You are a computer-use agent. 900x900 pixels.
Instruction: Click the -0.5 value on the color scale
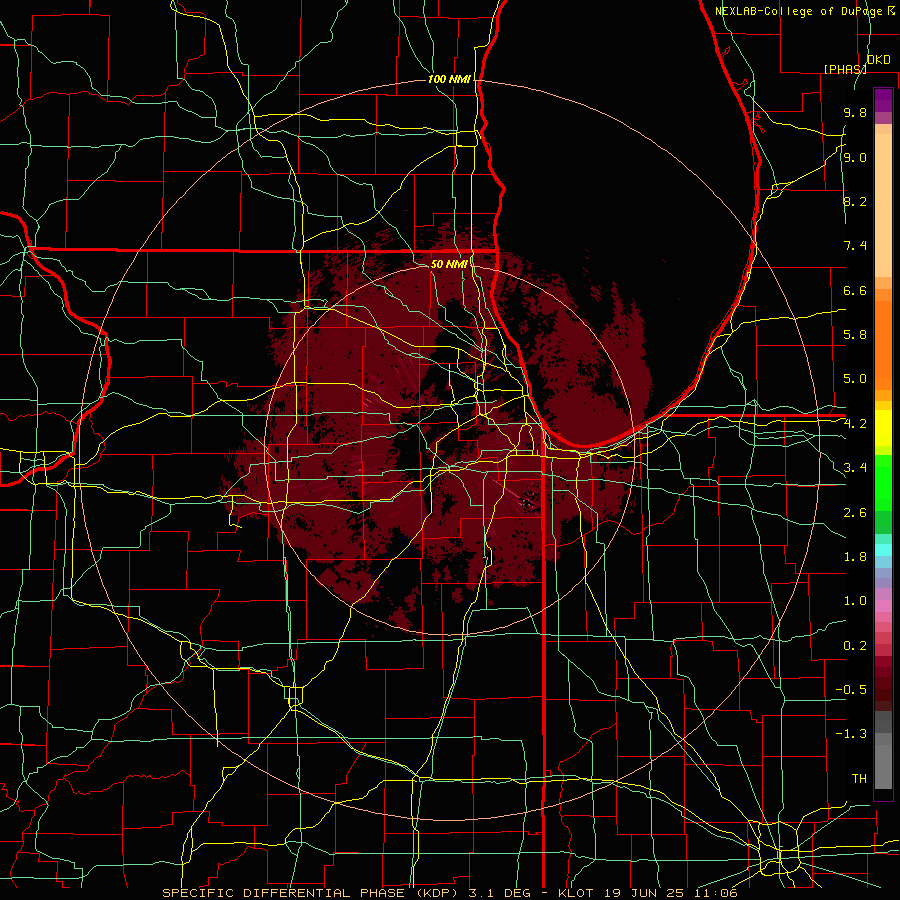[851, 690]
